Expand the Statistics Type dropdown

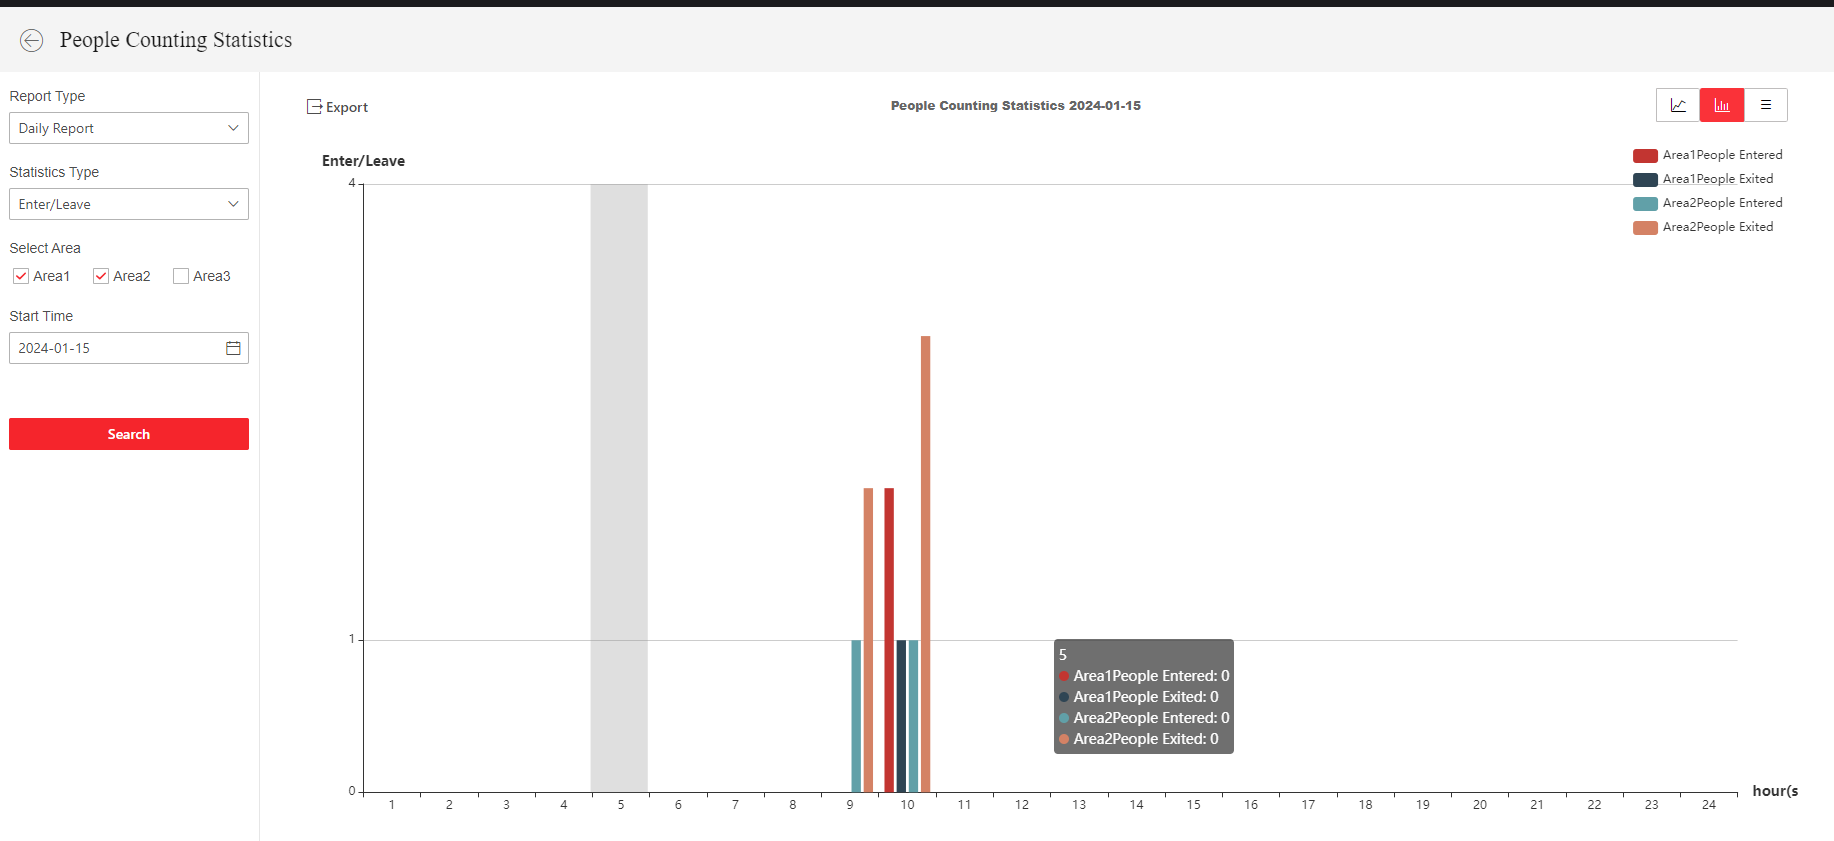coord(129,204)
